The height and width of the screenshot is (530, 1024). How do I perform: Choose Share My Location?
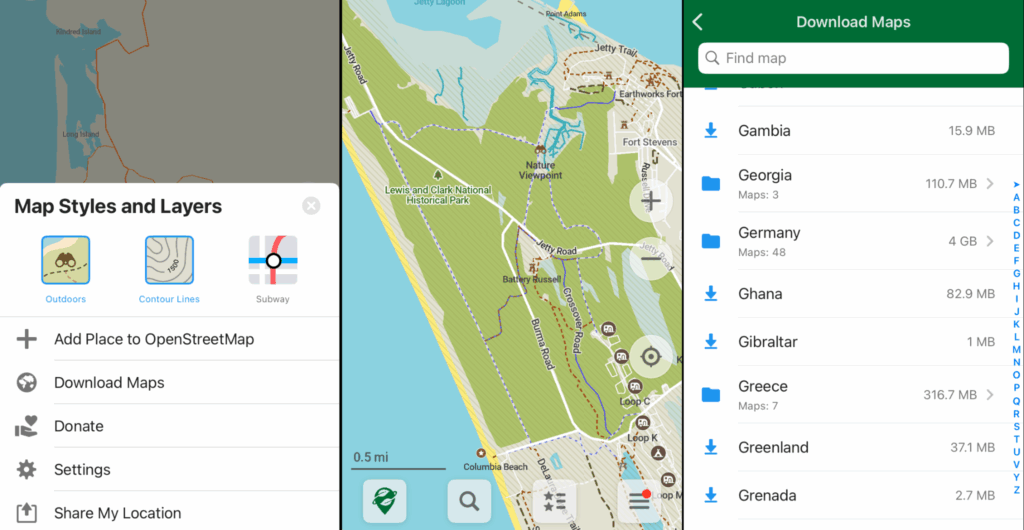point(117,513)
